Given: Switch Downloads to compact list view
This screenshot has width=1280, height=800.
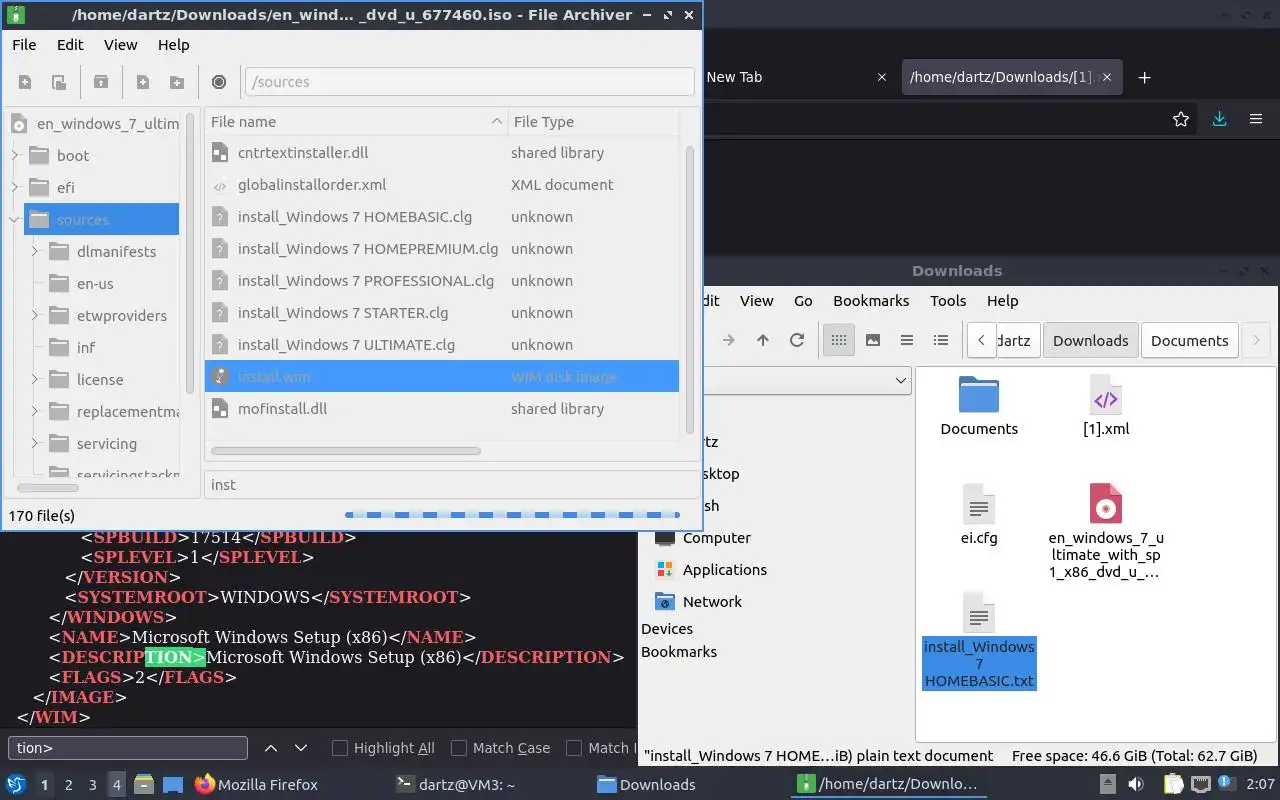Looking at the screenshot, I should pos(907,340).
